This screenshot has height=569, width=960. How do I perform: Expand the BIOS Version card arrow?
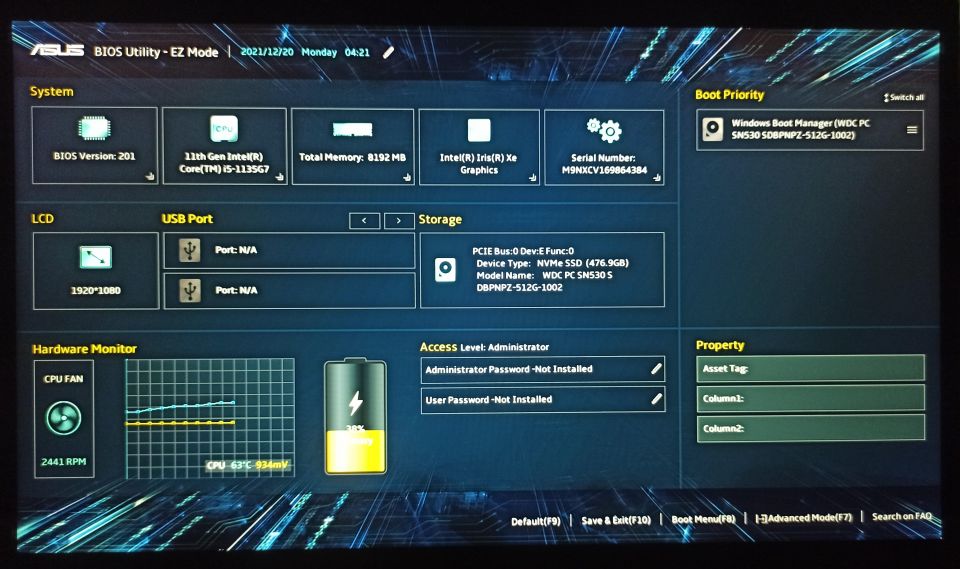(x=150, y=176)
